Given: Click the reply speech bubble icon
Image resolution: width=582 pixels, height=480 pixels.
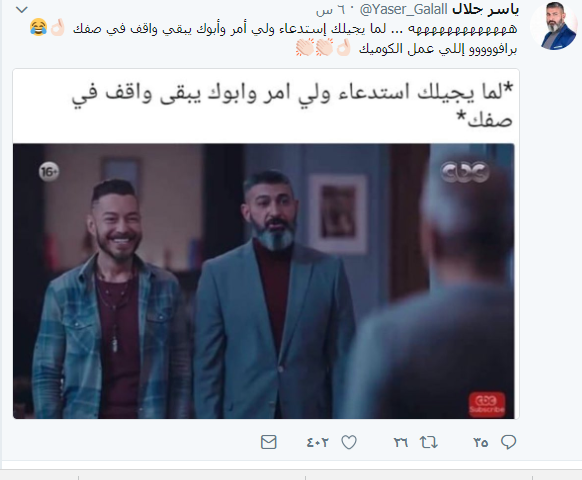Looking at the screenshot, I should (508, 442).
